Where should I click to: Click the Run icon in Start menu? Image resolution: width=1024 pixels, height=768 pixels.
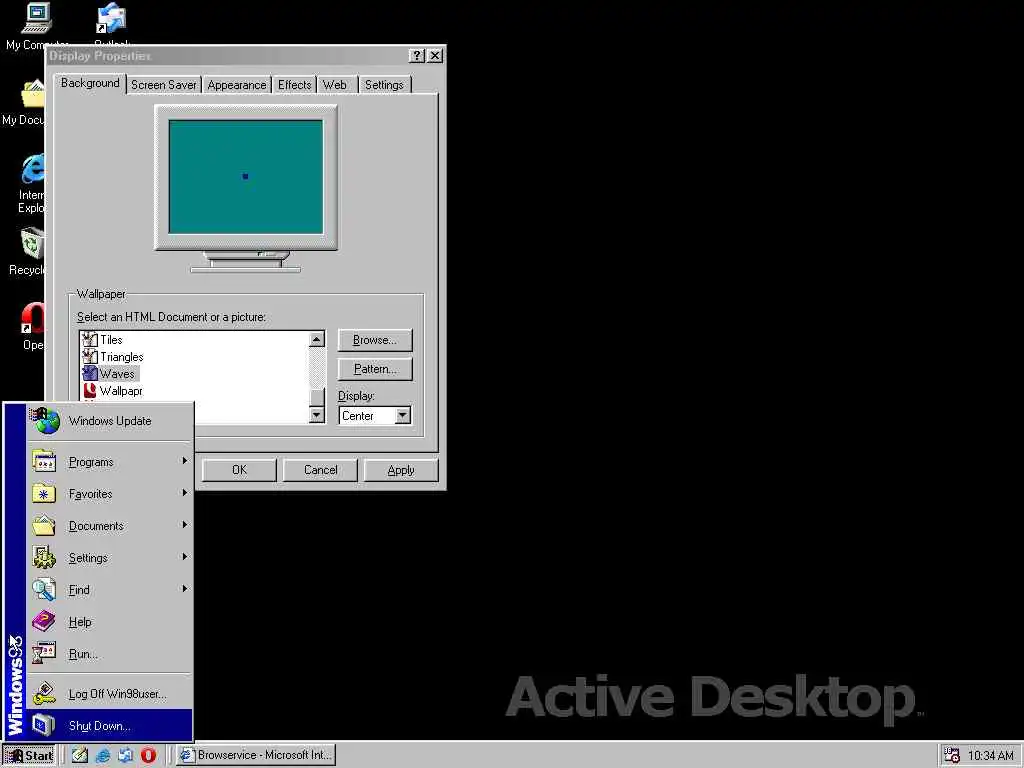pos(44,653)
